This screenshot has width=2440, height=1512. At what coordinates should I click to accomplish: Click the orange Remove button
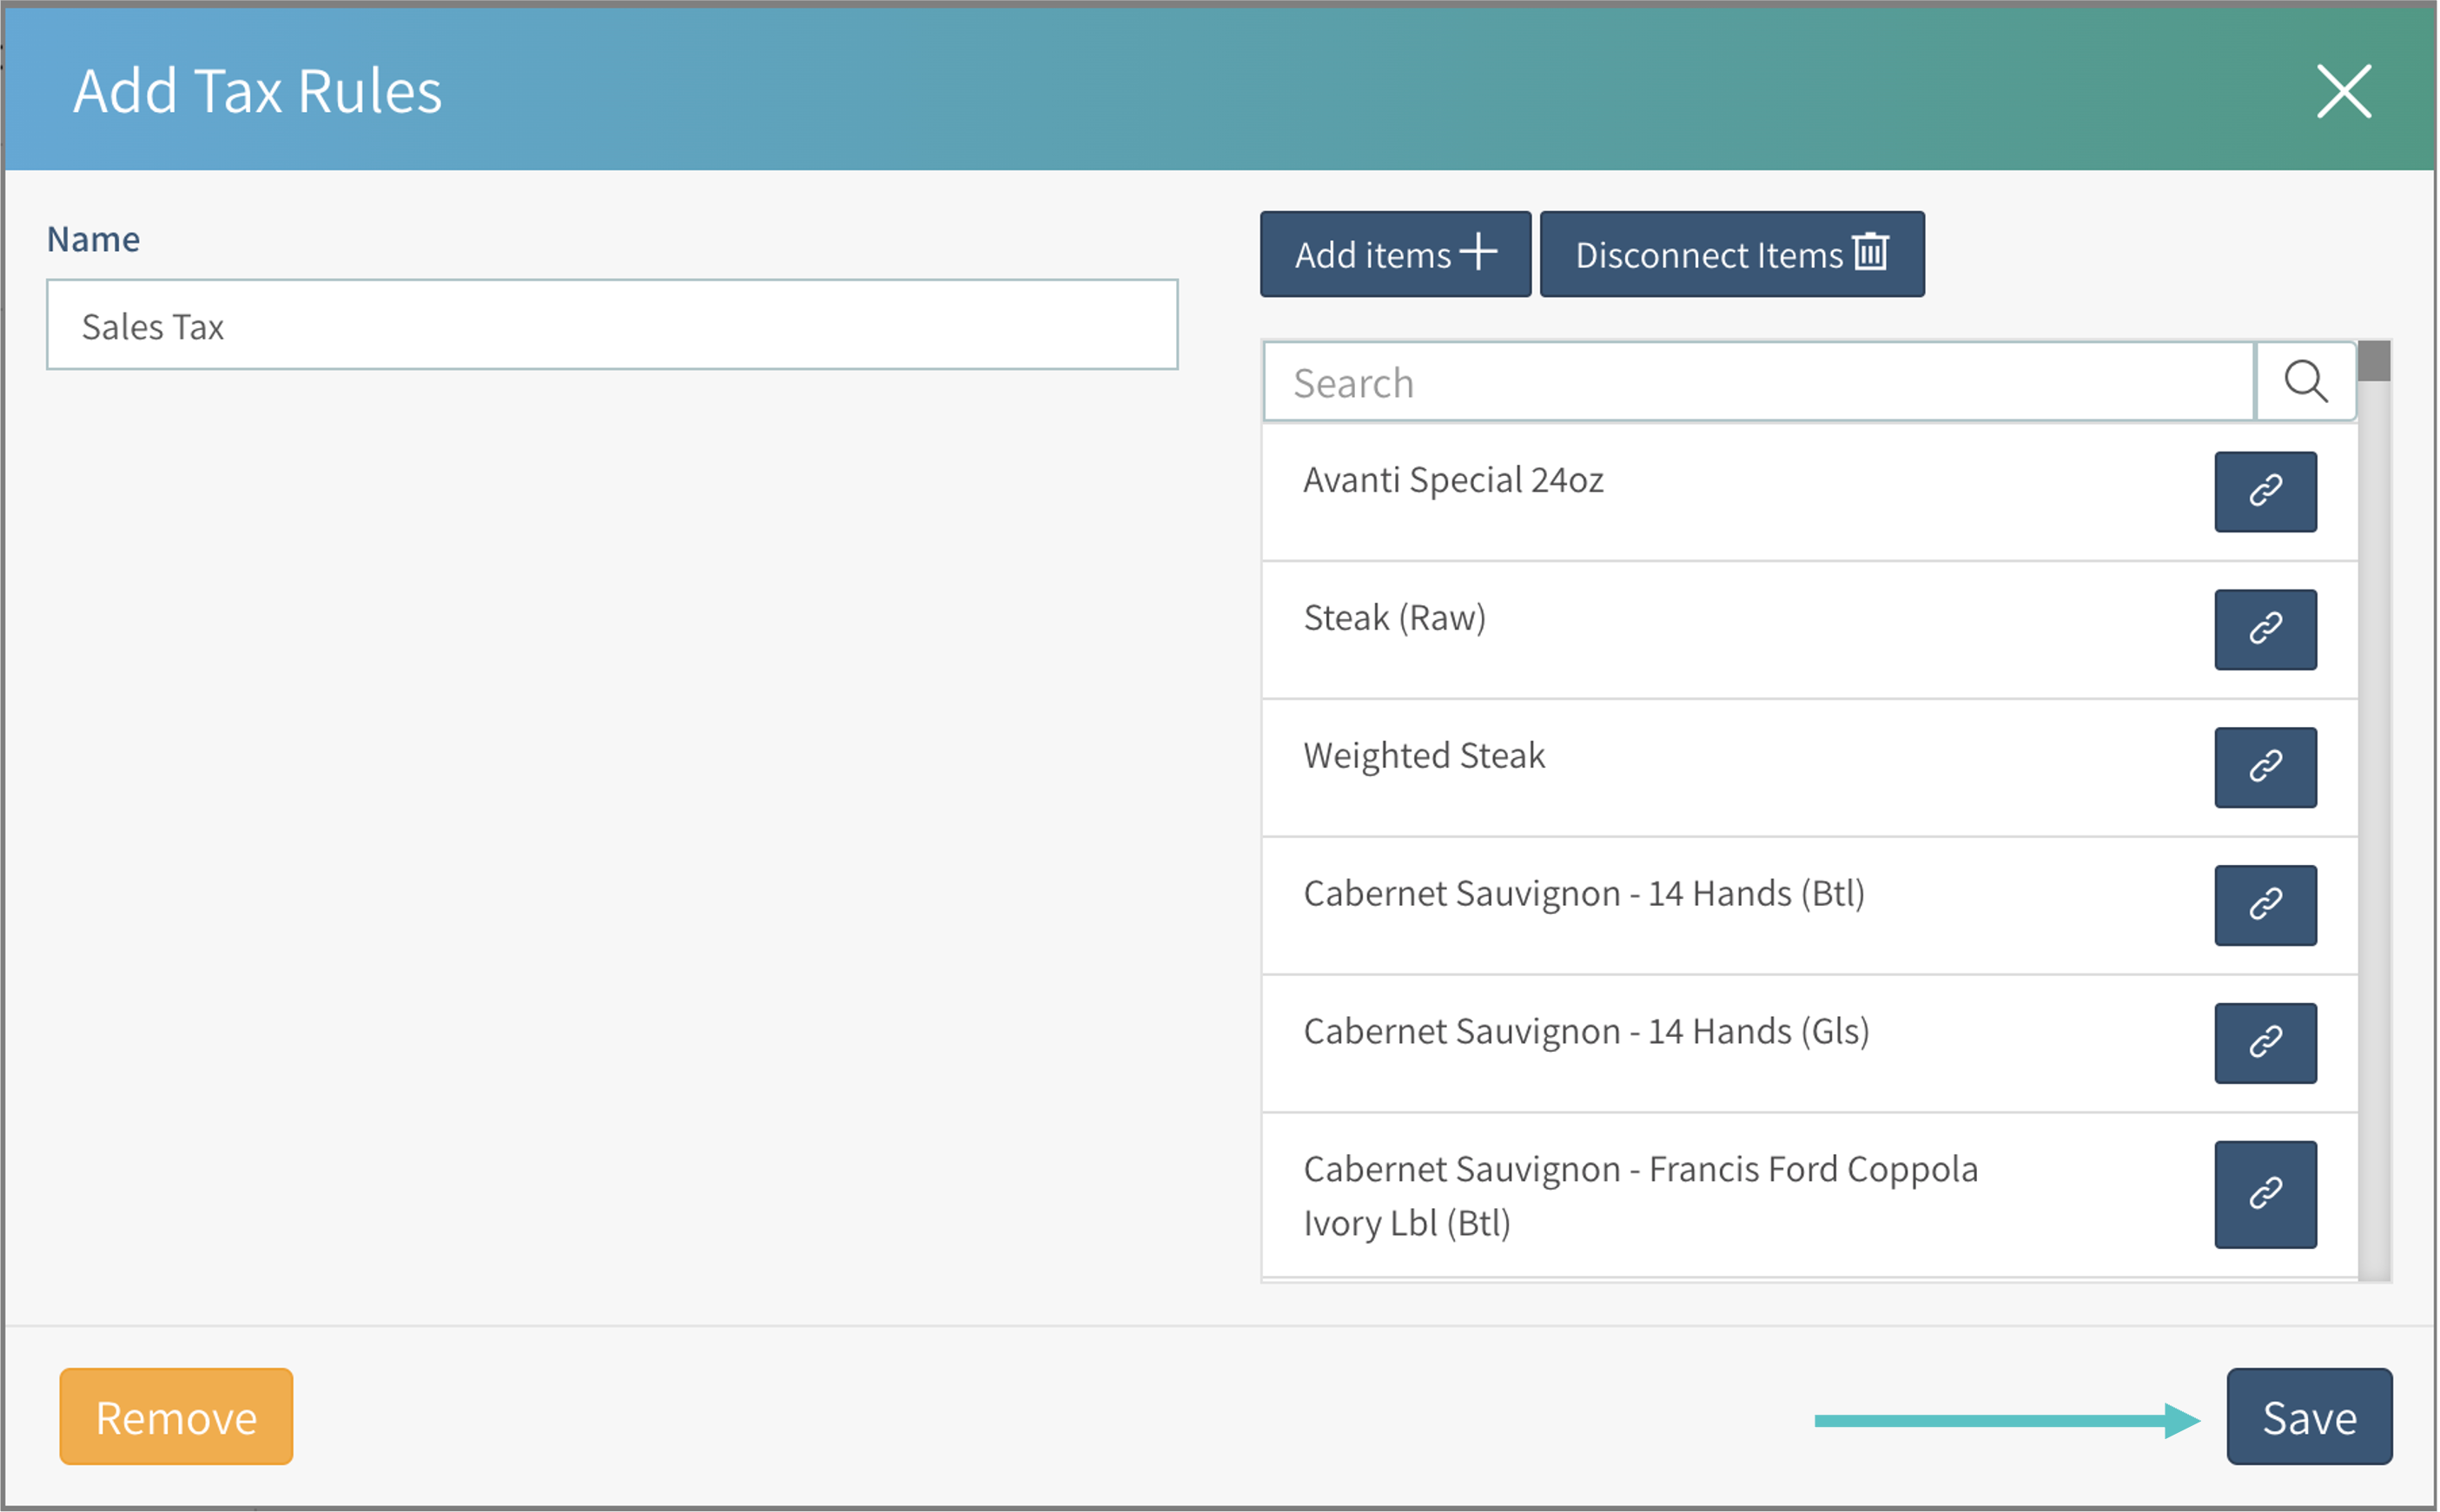(176, 1417)
